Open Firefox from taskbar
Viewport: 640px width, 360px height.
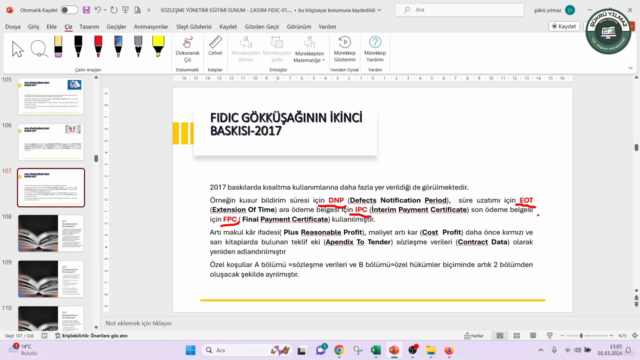[449, 350]
